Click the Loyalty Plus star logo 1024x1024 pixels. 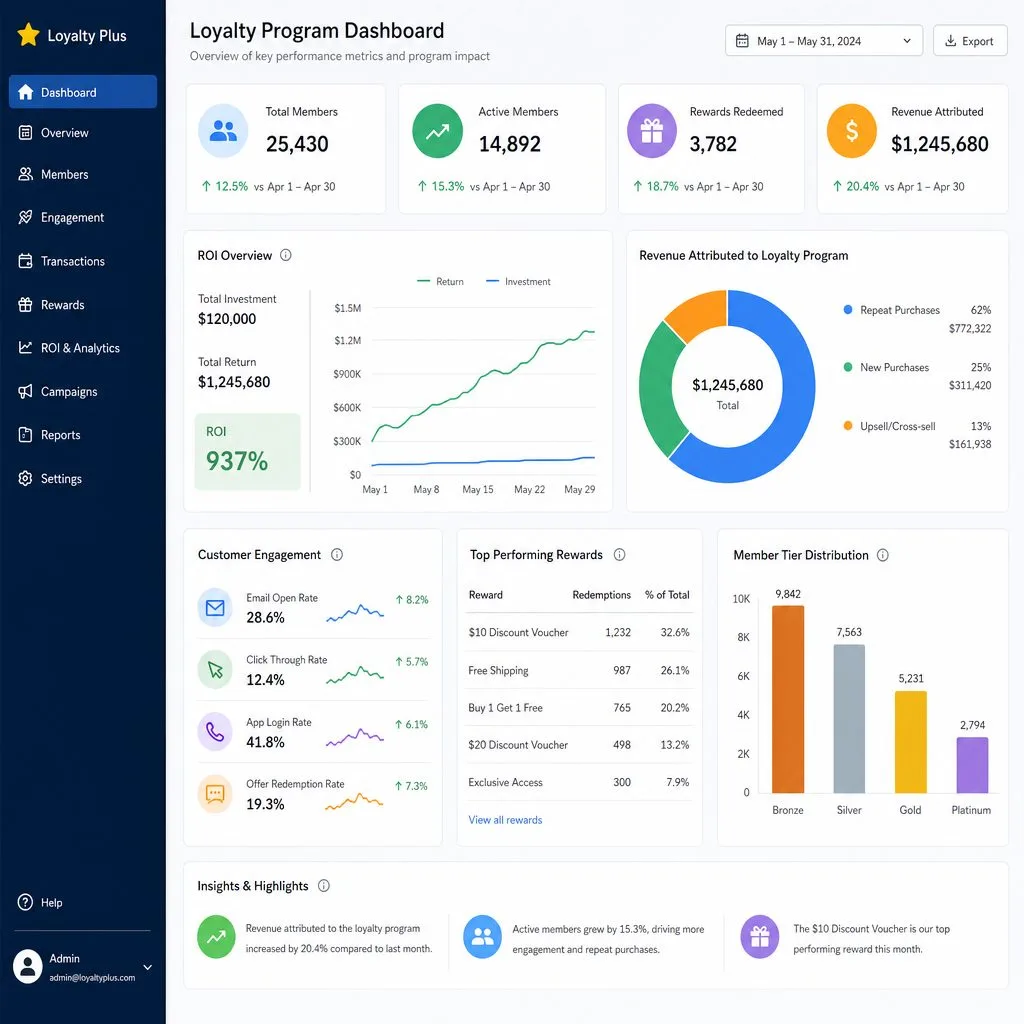click(x=28, y=35)
